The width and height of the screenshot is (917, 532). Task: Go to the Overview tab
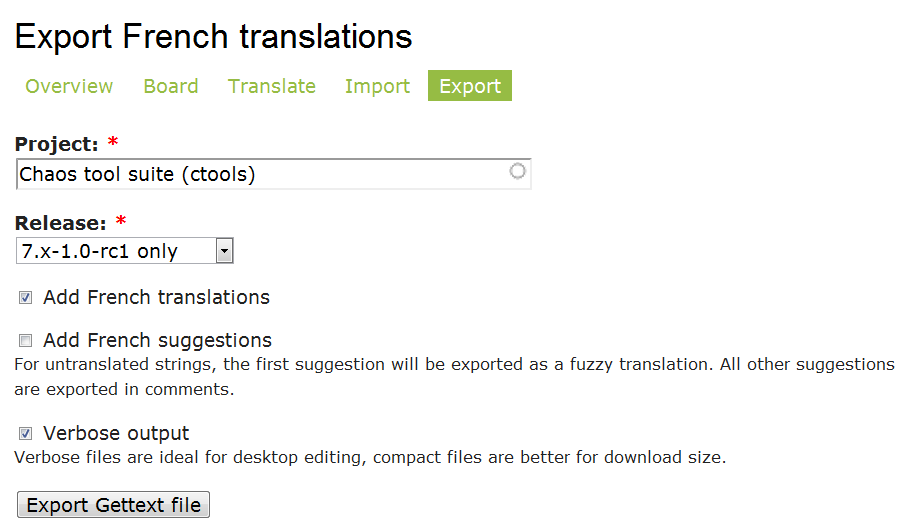(69, 86)
